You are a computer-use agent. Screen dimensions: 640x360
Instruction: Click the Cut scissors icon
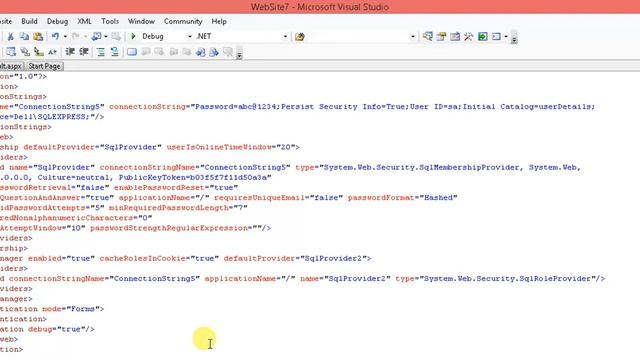(11, 37)
